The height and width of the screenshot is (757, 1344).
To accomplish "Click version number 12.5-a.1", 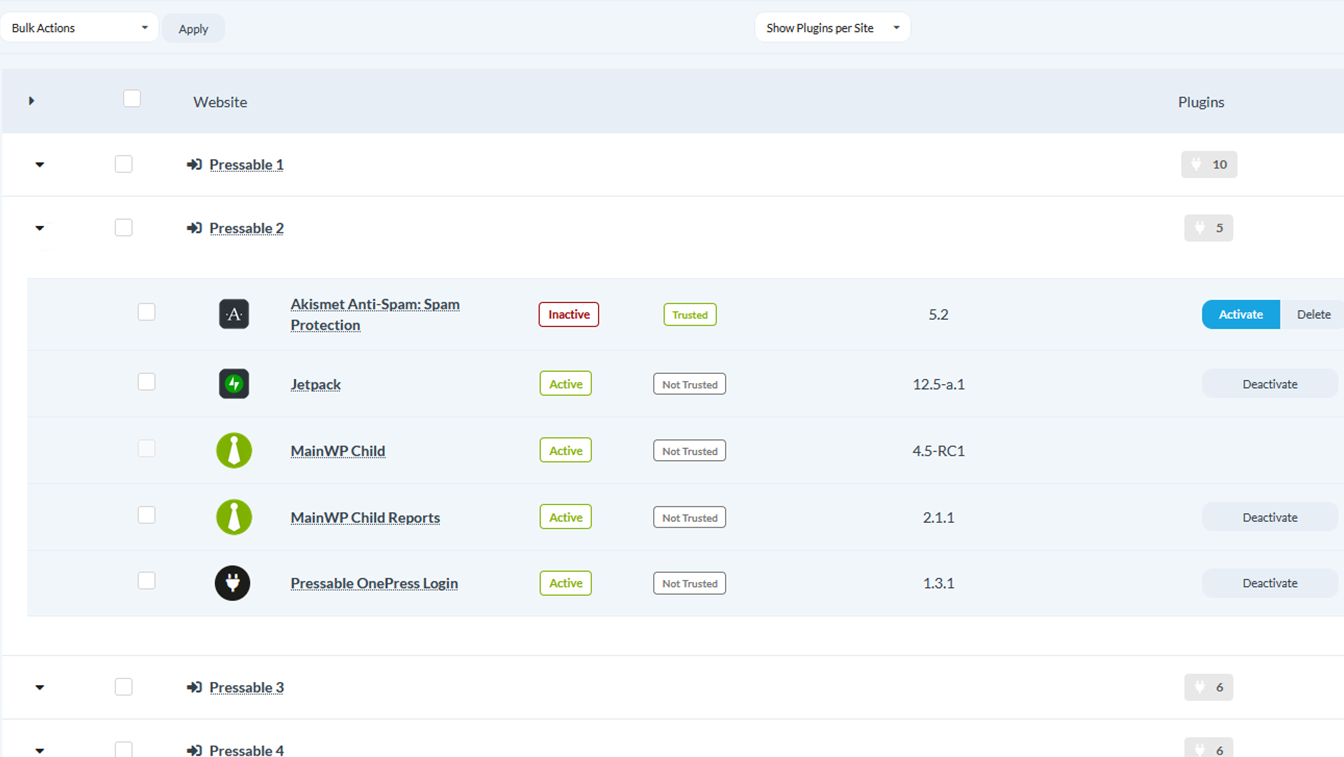I will 938,384.
